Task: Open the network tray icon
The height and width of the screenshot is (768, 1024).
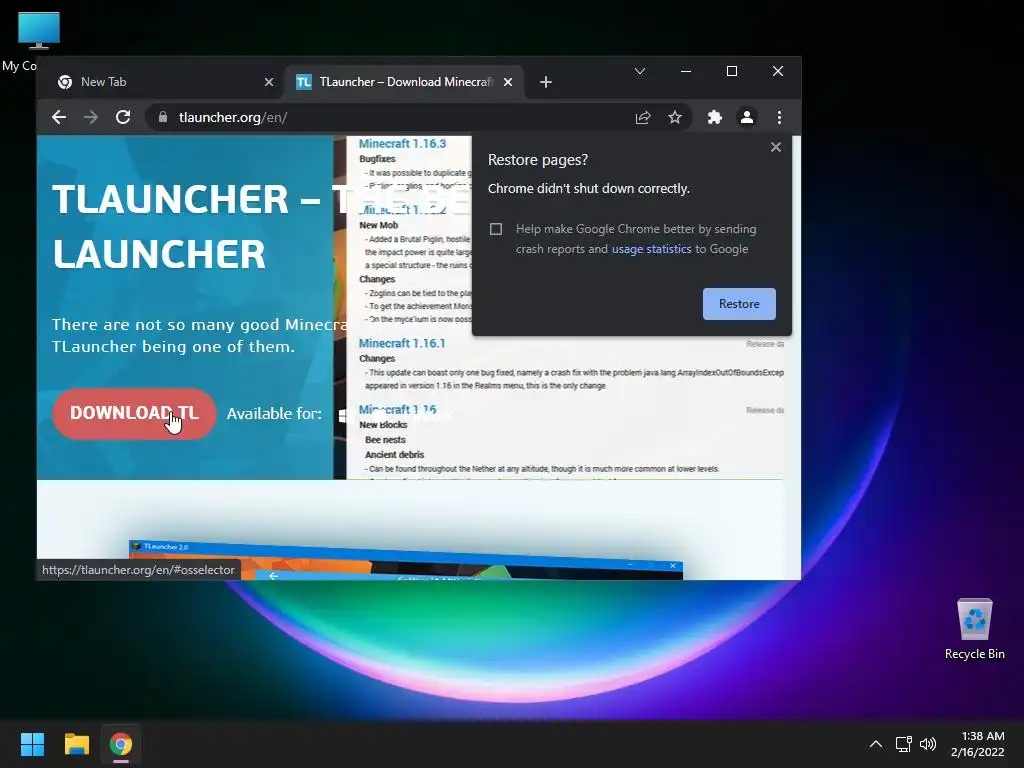Action: (904, 744)
